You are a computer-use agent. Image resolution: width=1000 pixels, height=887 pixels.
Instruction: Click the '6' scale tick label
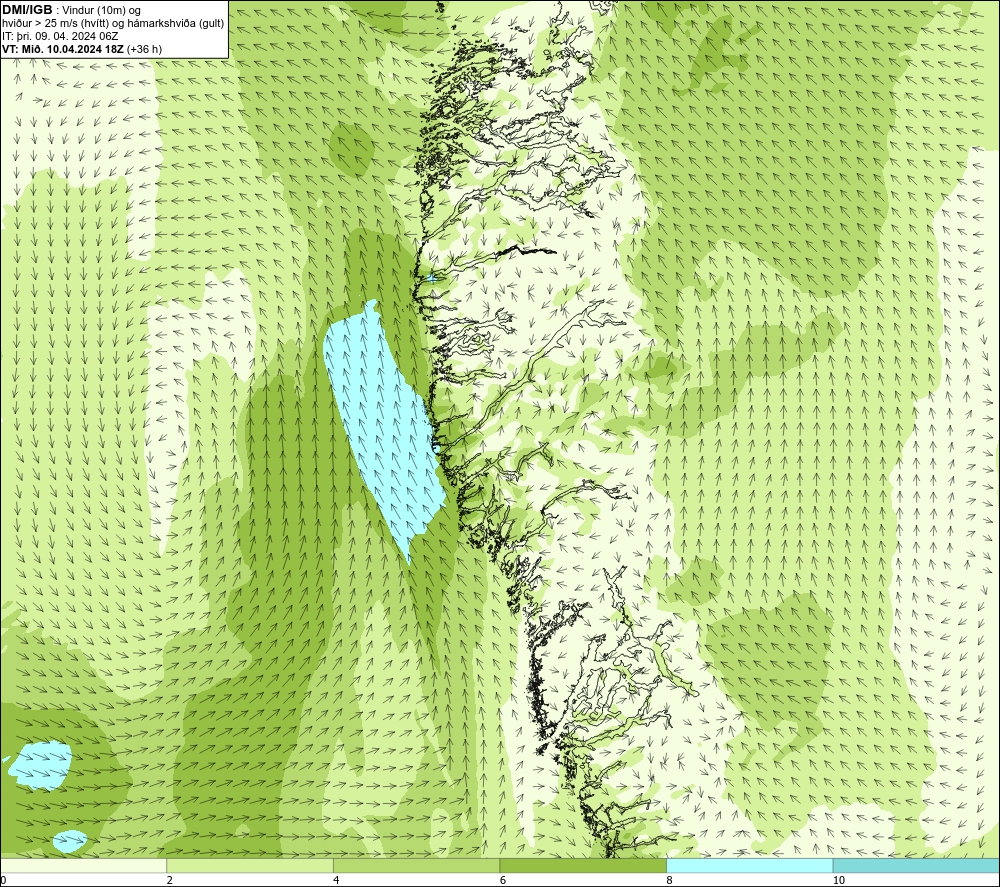point(503,880)
